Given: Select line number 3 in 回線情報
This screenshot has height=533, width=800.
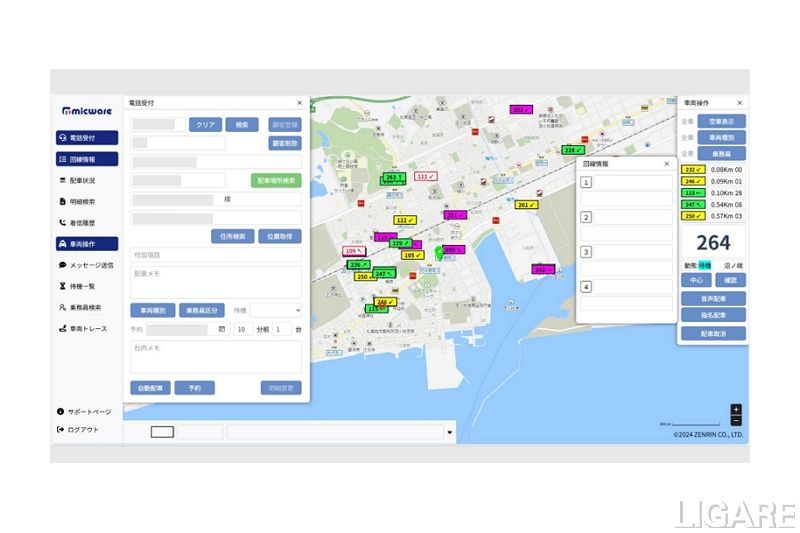Looking at the screenshot, I should tap(586, 252).
